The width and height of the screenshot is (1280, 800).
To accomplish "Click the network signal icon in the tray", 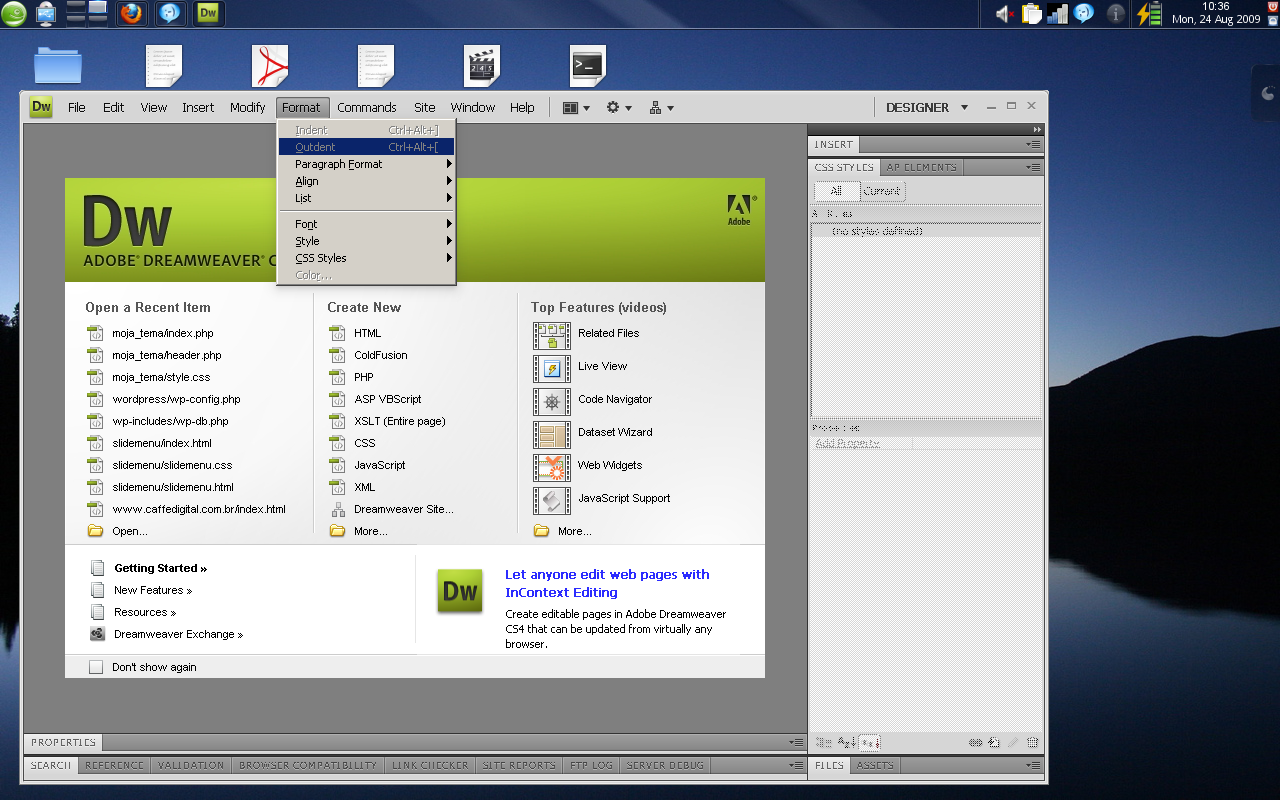I will point(1058,14).
